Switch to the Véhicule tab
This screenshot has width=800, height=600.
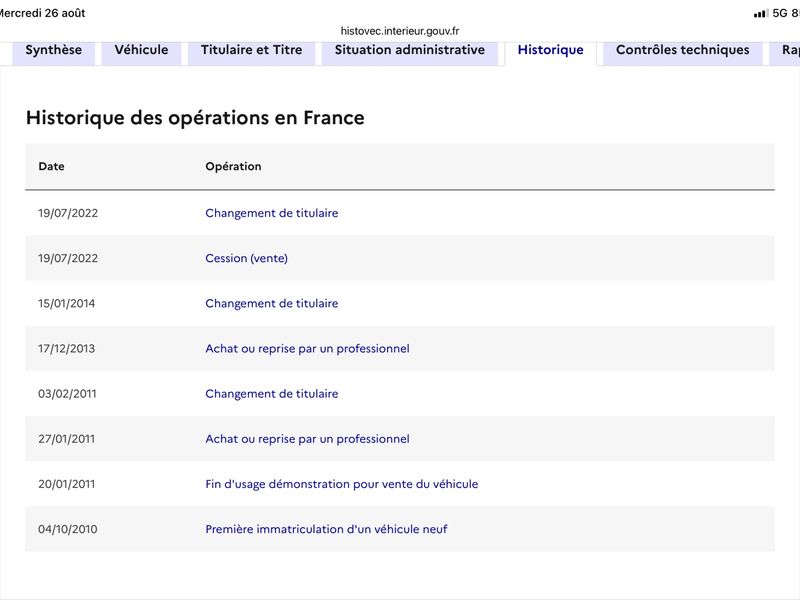(x=141, y=50)
